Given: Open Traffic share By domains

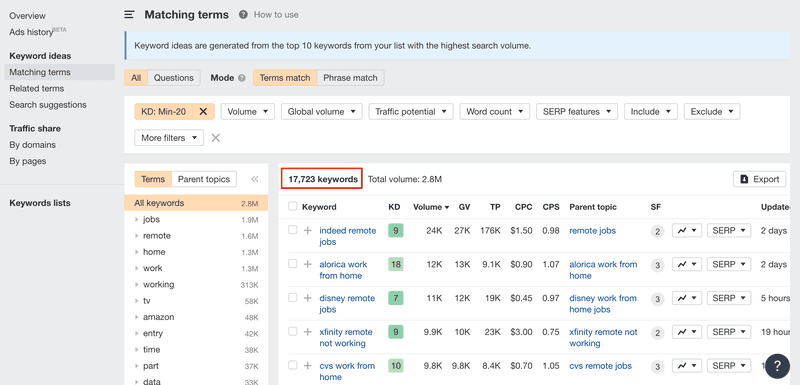Looking at the screenshot, I should point(33,145).
